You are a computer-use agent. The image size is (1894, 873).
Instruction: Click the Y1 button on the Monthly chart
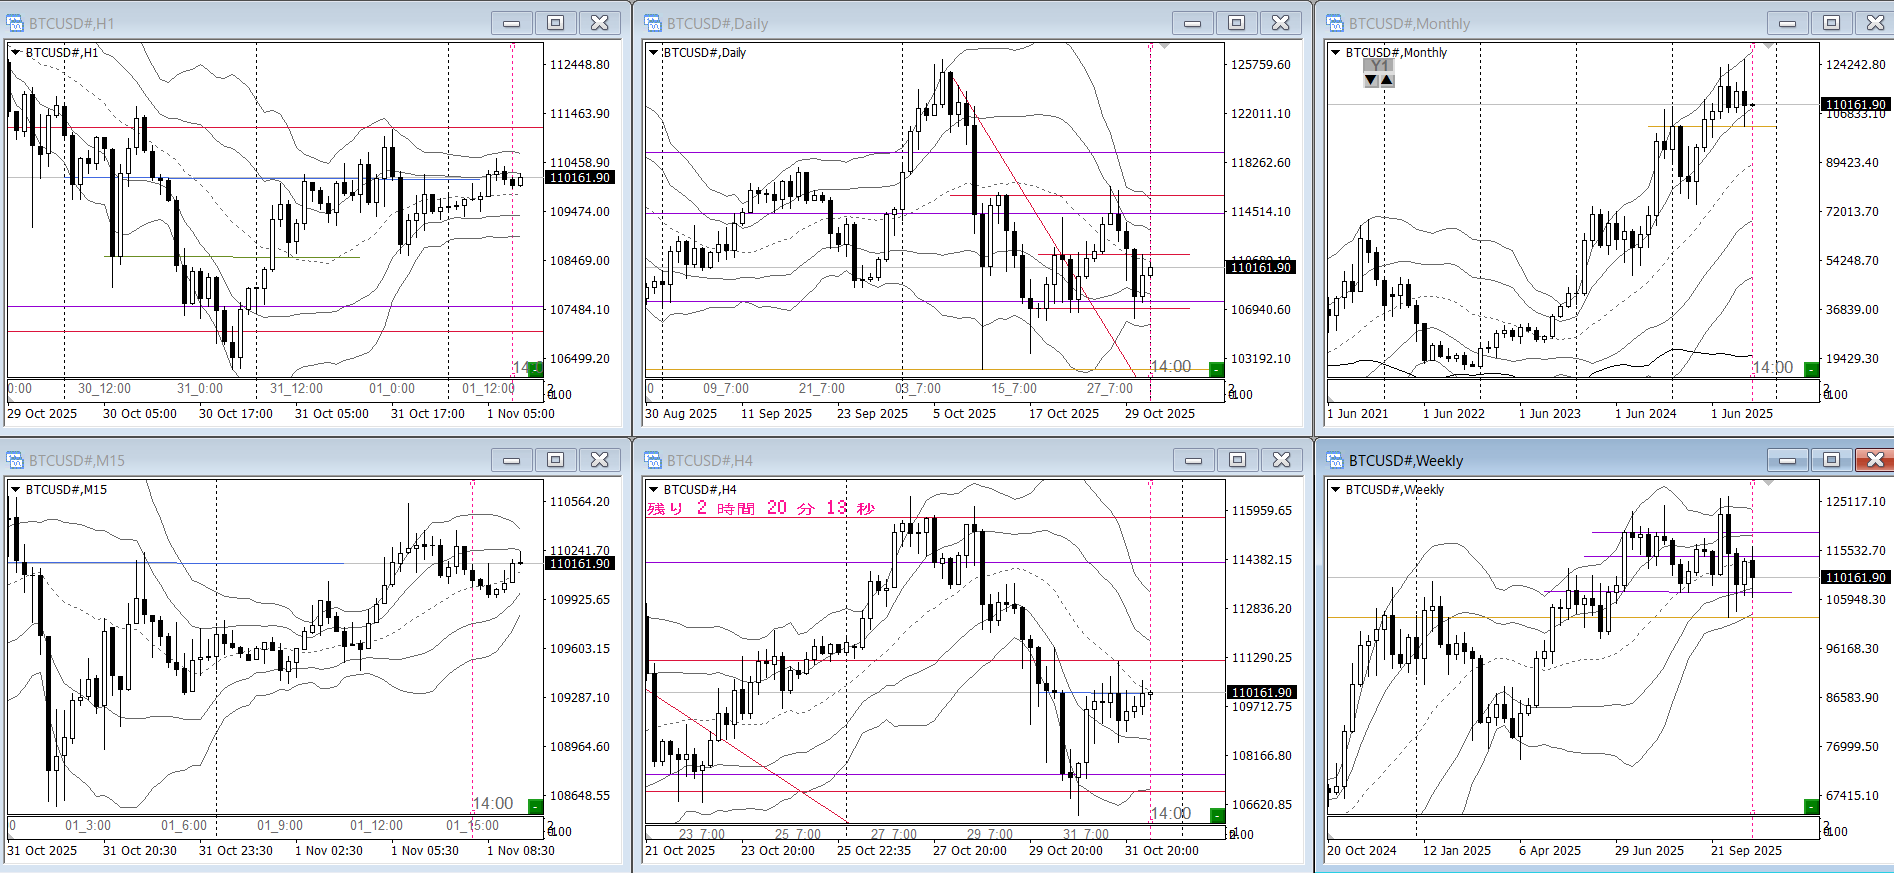(1379, 65)
